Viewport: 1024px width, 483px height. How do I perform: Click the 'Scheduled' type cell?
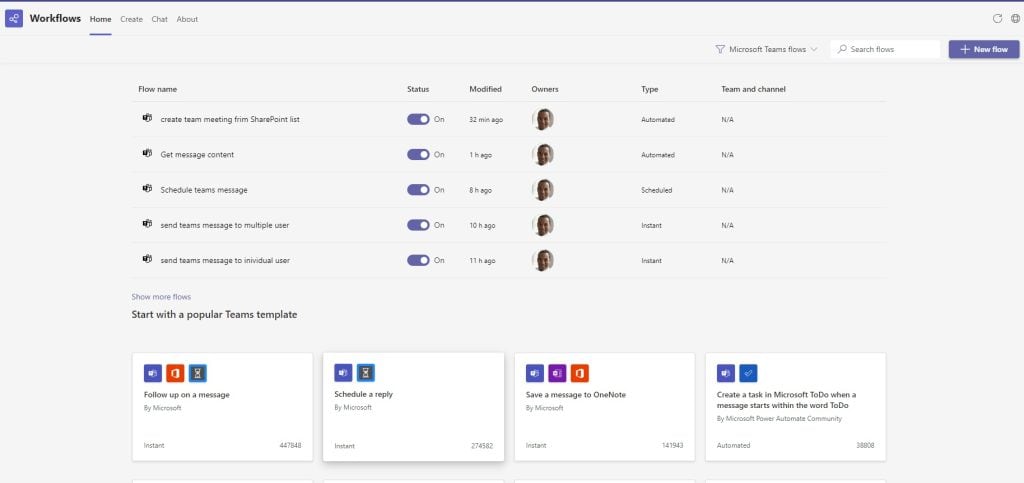(656, 191)
